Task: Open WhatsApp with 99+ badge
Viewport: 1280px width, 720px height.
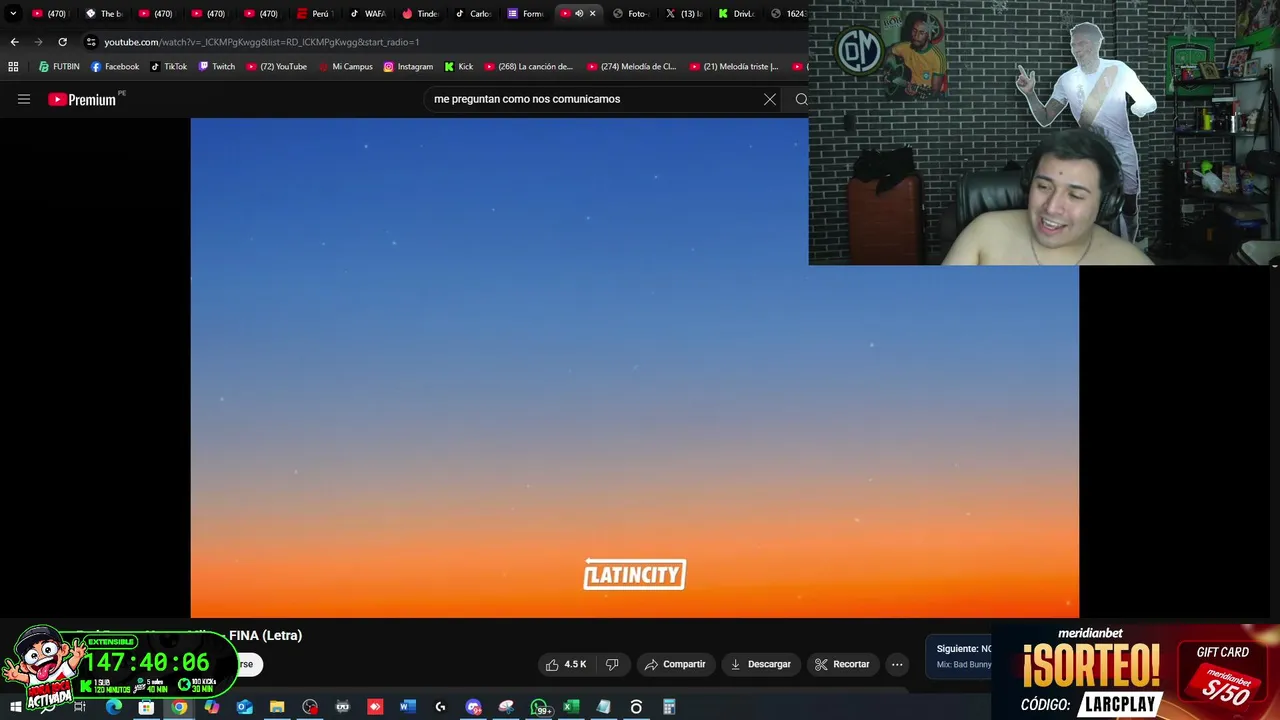Action: pos(540,708)
